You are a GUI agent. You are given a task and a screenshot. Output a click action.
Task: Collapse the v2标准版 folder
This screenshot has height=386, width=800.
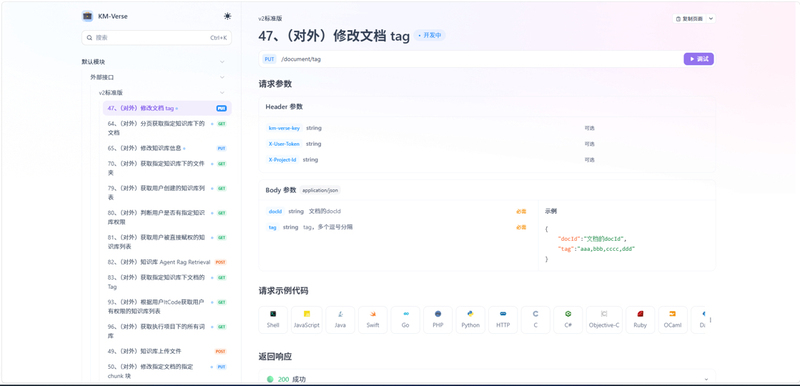[x=222, y=93]
